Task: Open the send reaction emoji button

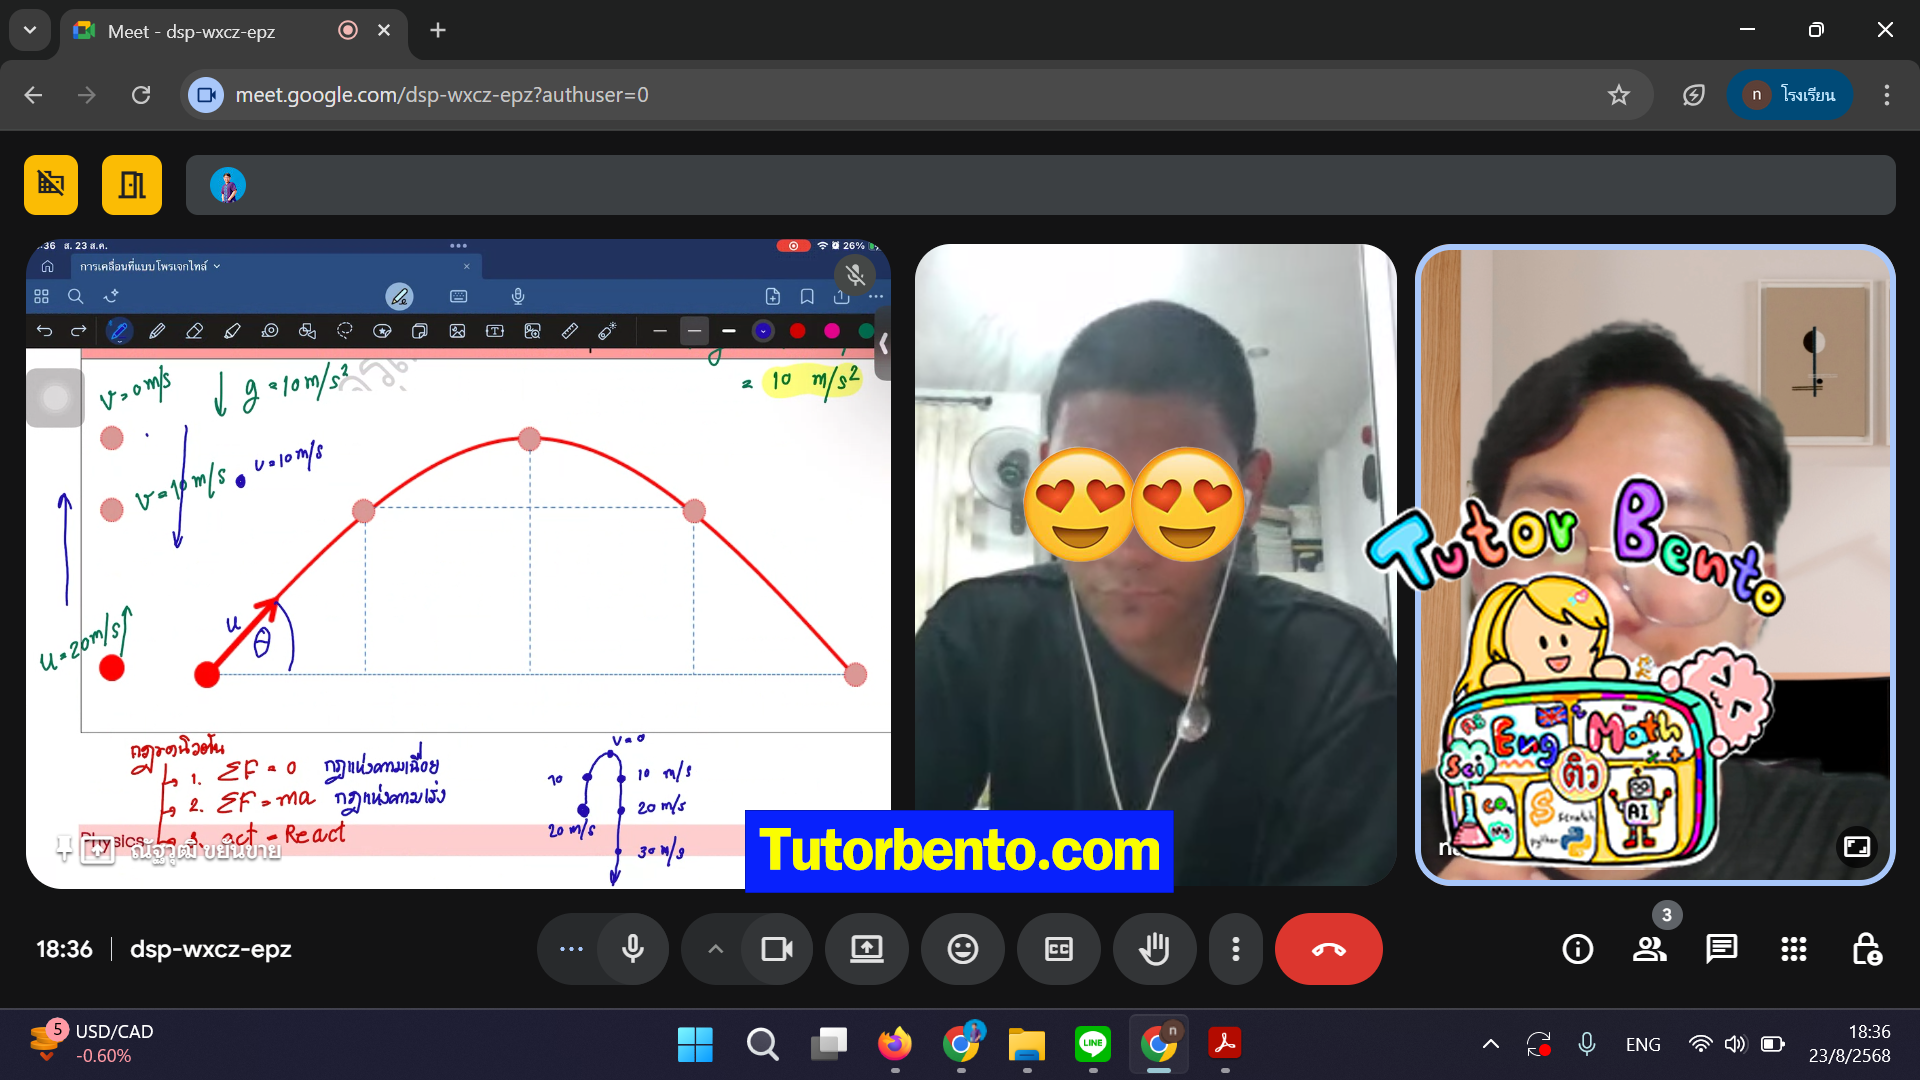Action: 962,949
